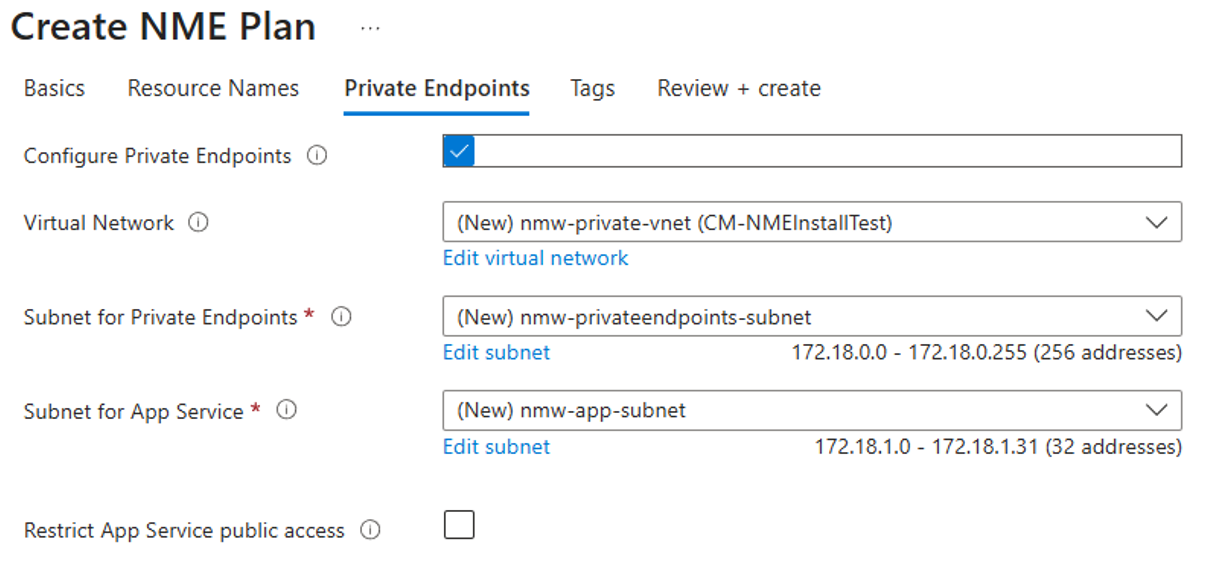Click the info icon next to Configure Private Endpoints
The width and height of the screenshot is (1214, 582).
(317, 155)
